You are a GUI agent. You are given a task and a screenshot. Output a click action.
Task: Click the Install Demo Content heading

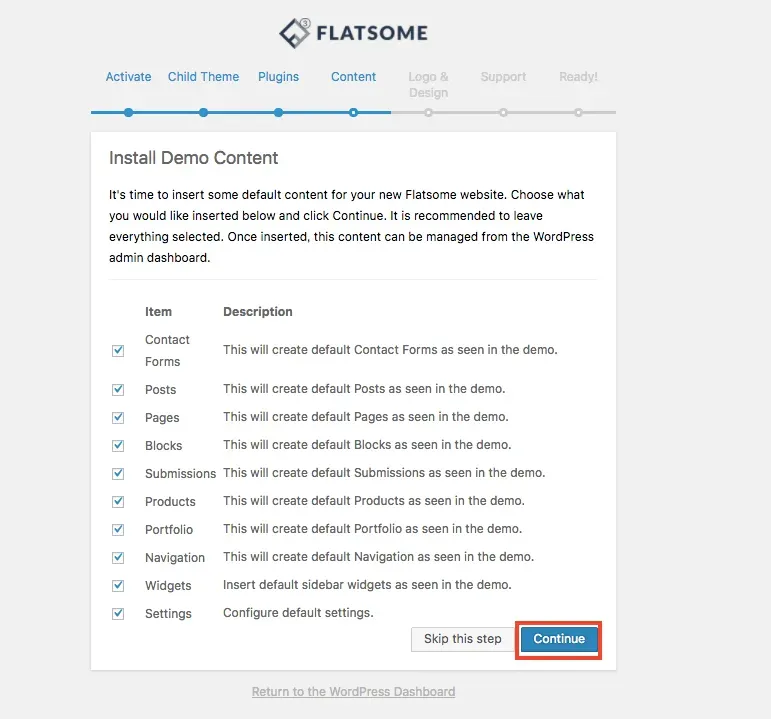tap(193, 158)
